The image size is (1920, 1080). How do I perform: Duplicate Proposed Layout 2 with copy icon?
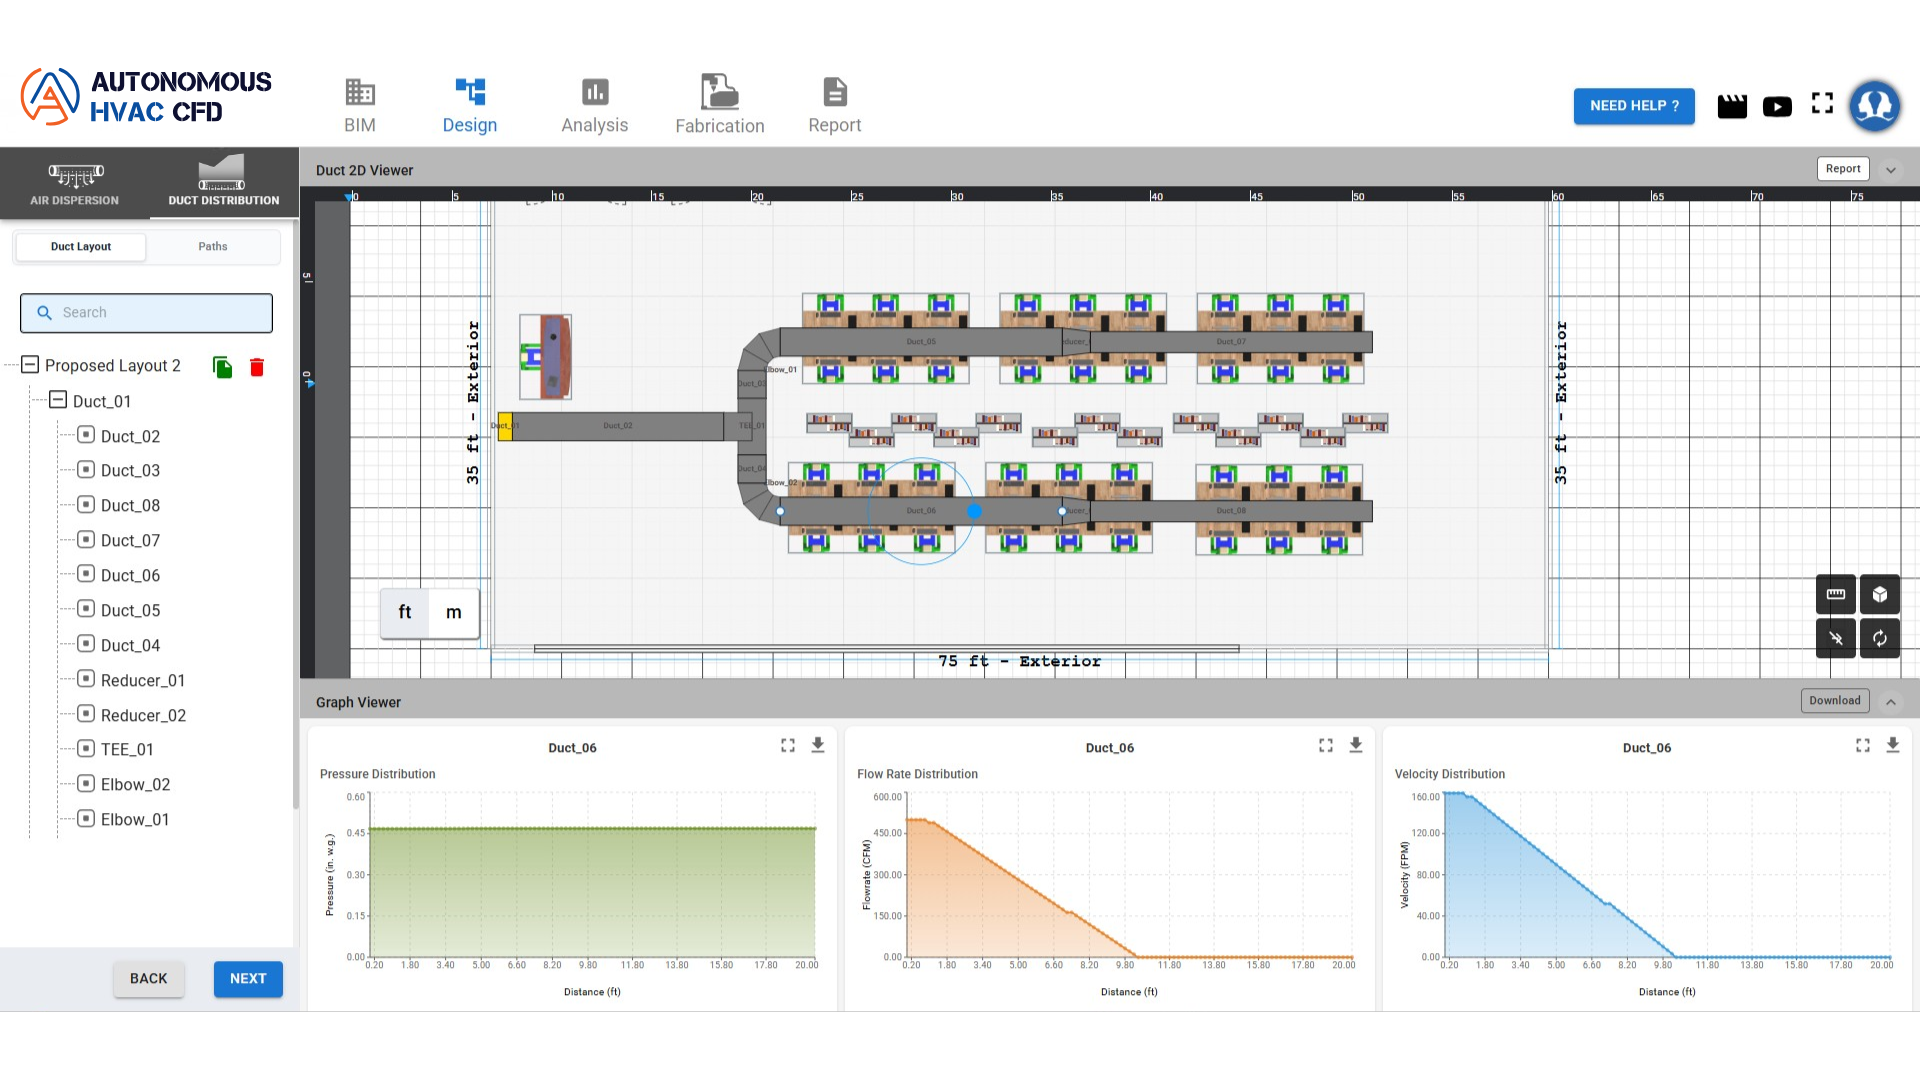(x=222, y=367)
